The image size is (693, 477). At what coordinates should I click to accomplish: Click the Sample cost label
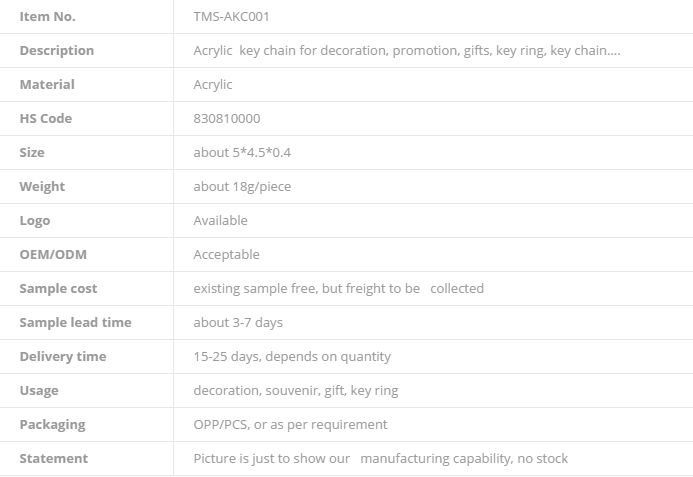[x=58, y=289]
